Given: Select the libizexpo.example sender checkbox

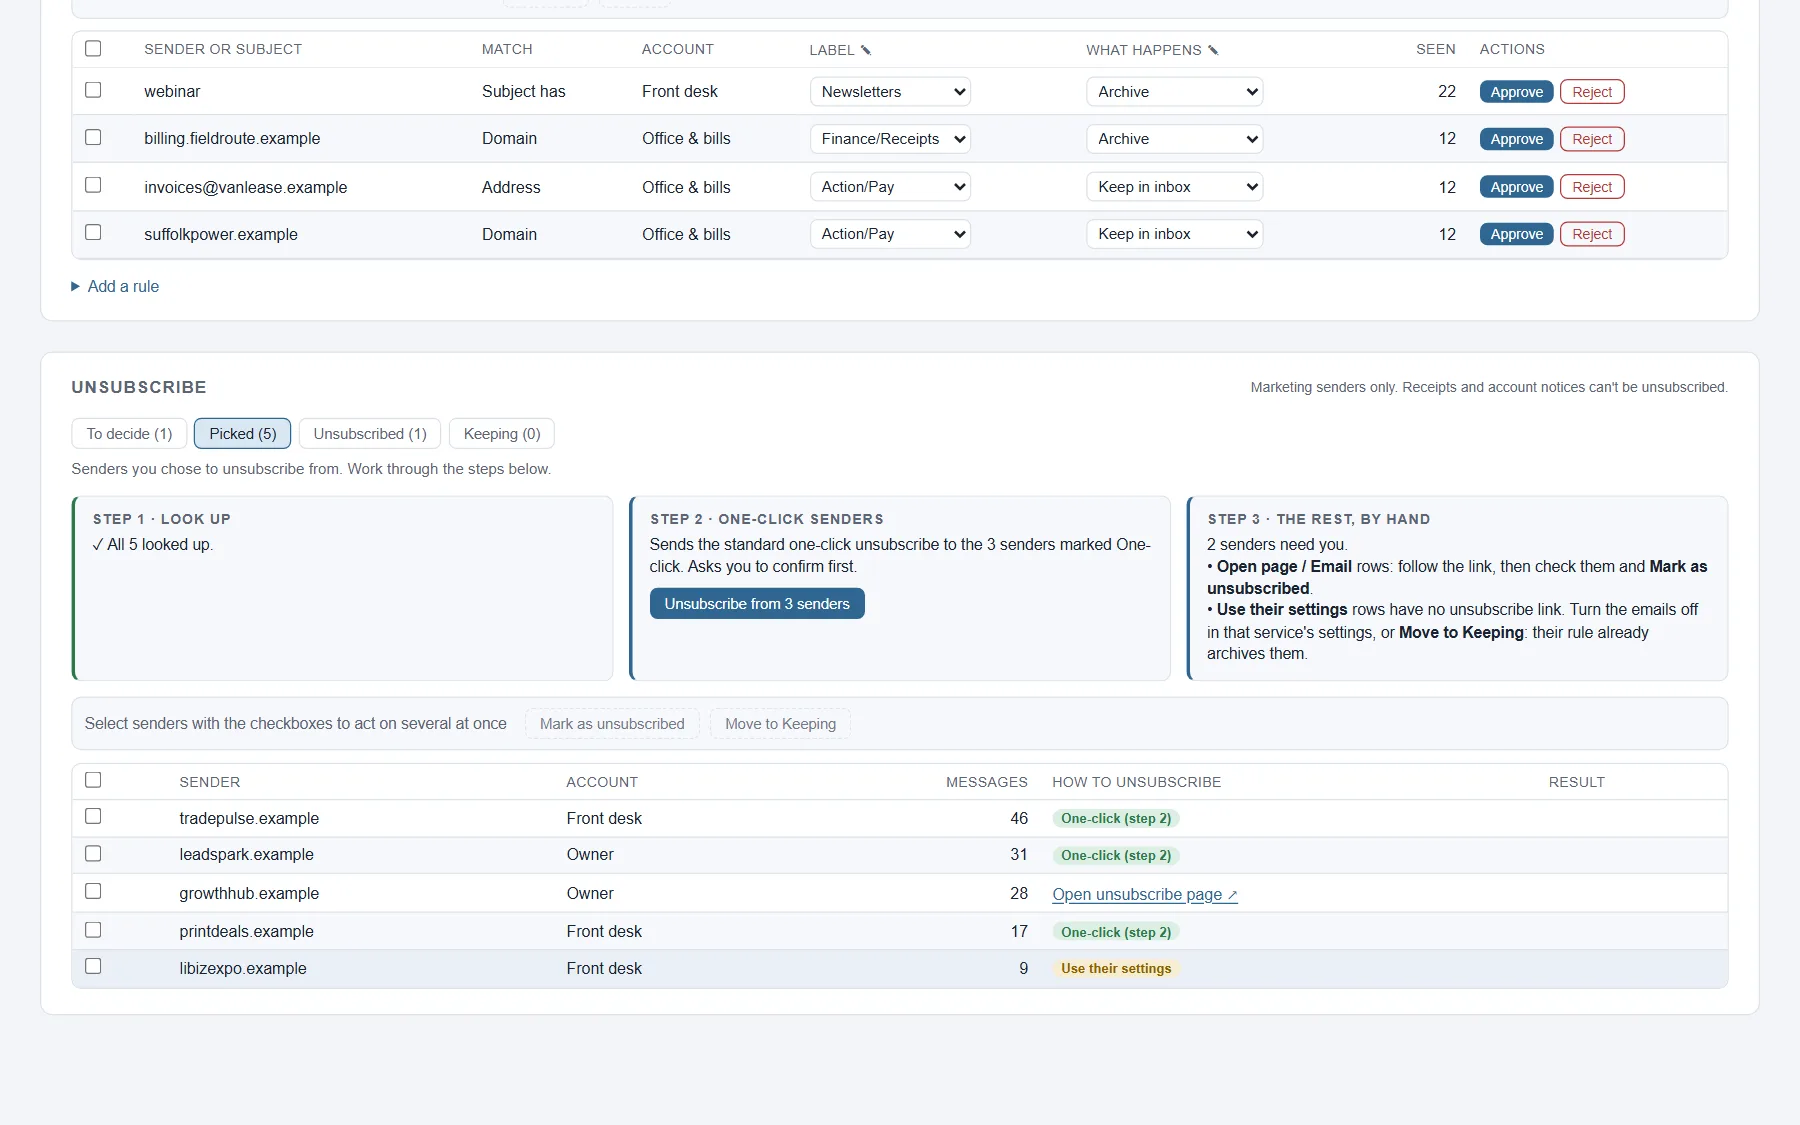Looking at the screenshot, I should click(93, 966).
